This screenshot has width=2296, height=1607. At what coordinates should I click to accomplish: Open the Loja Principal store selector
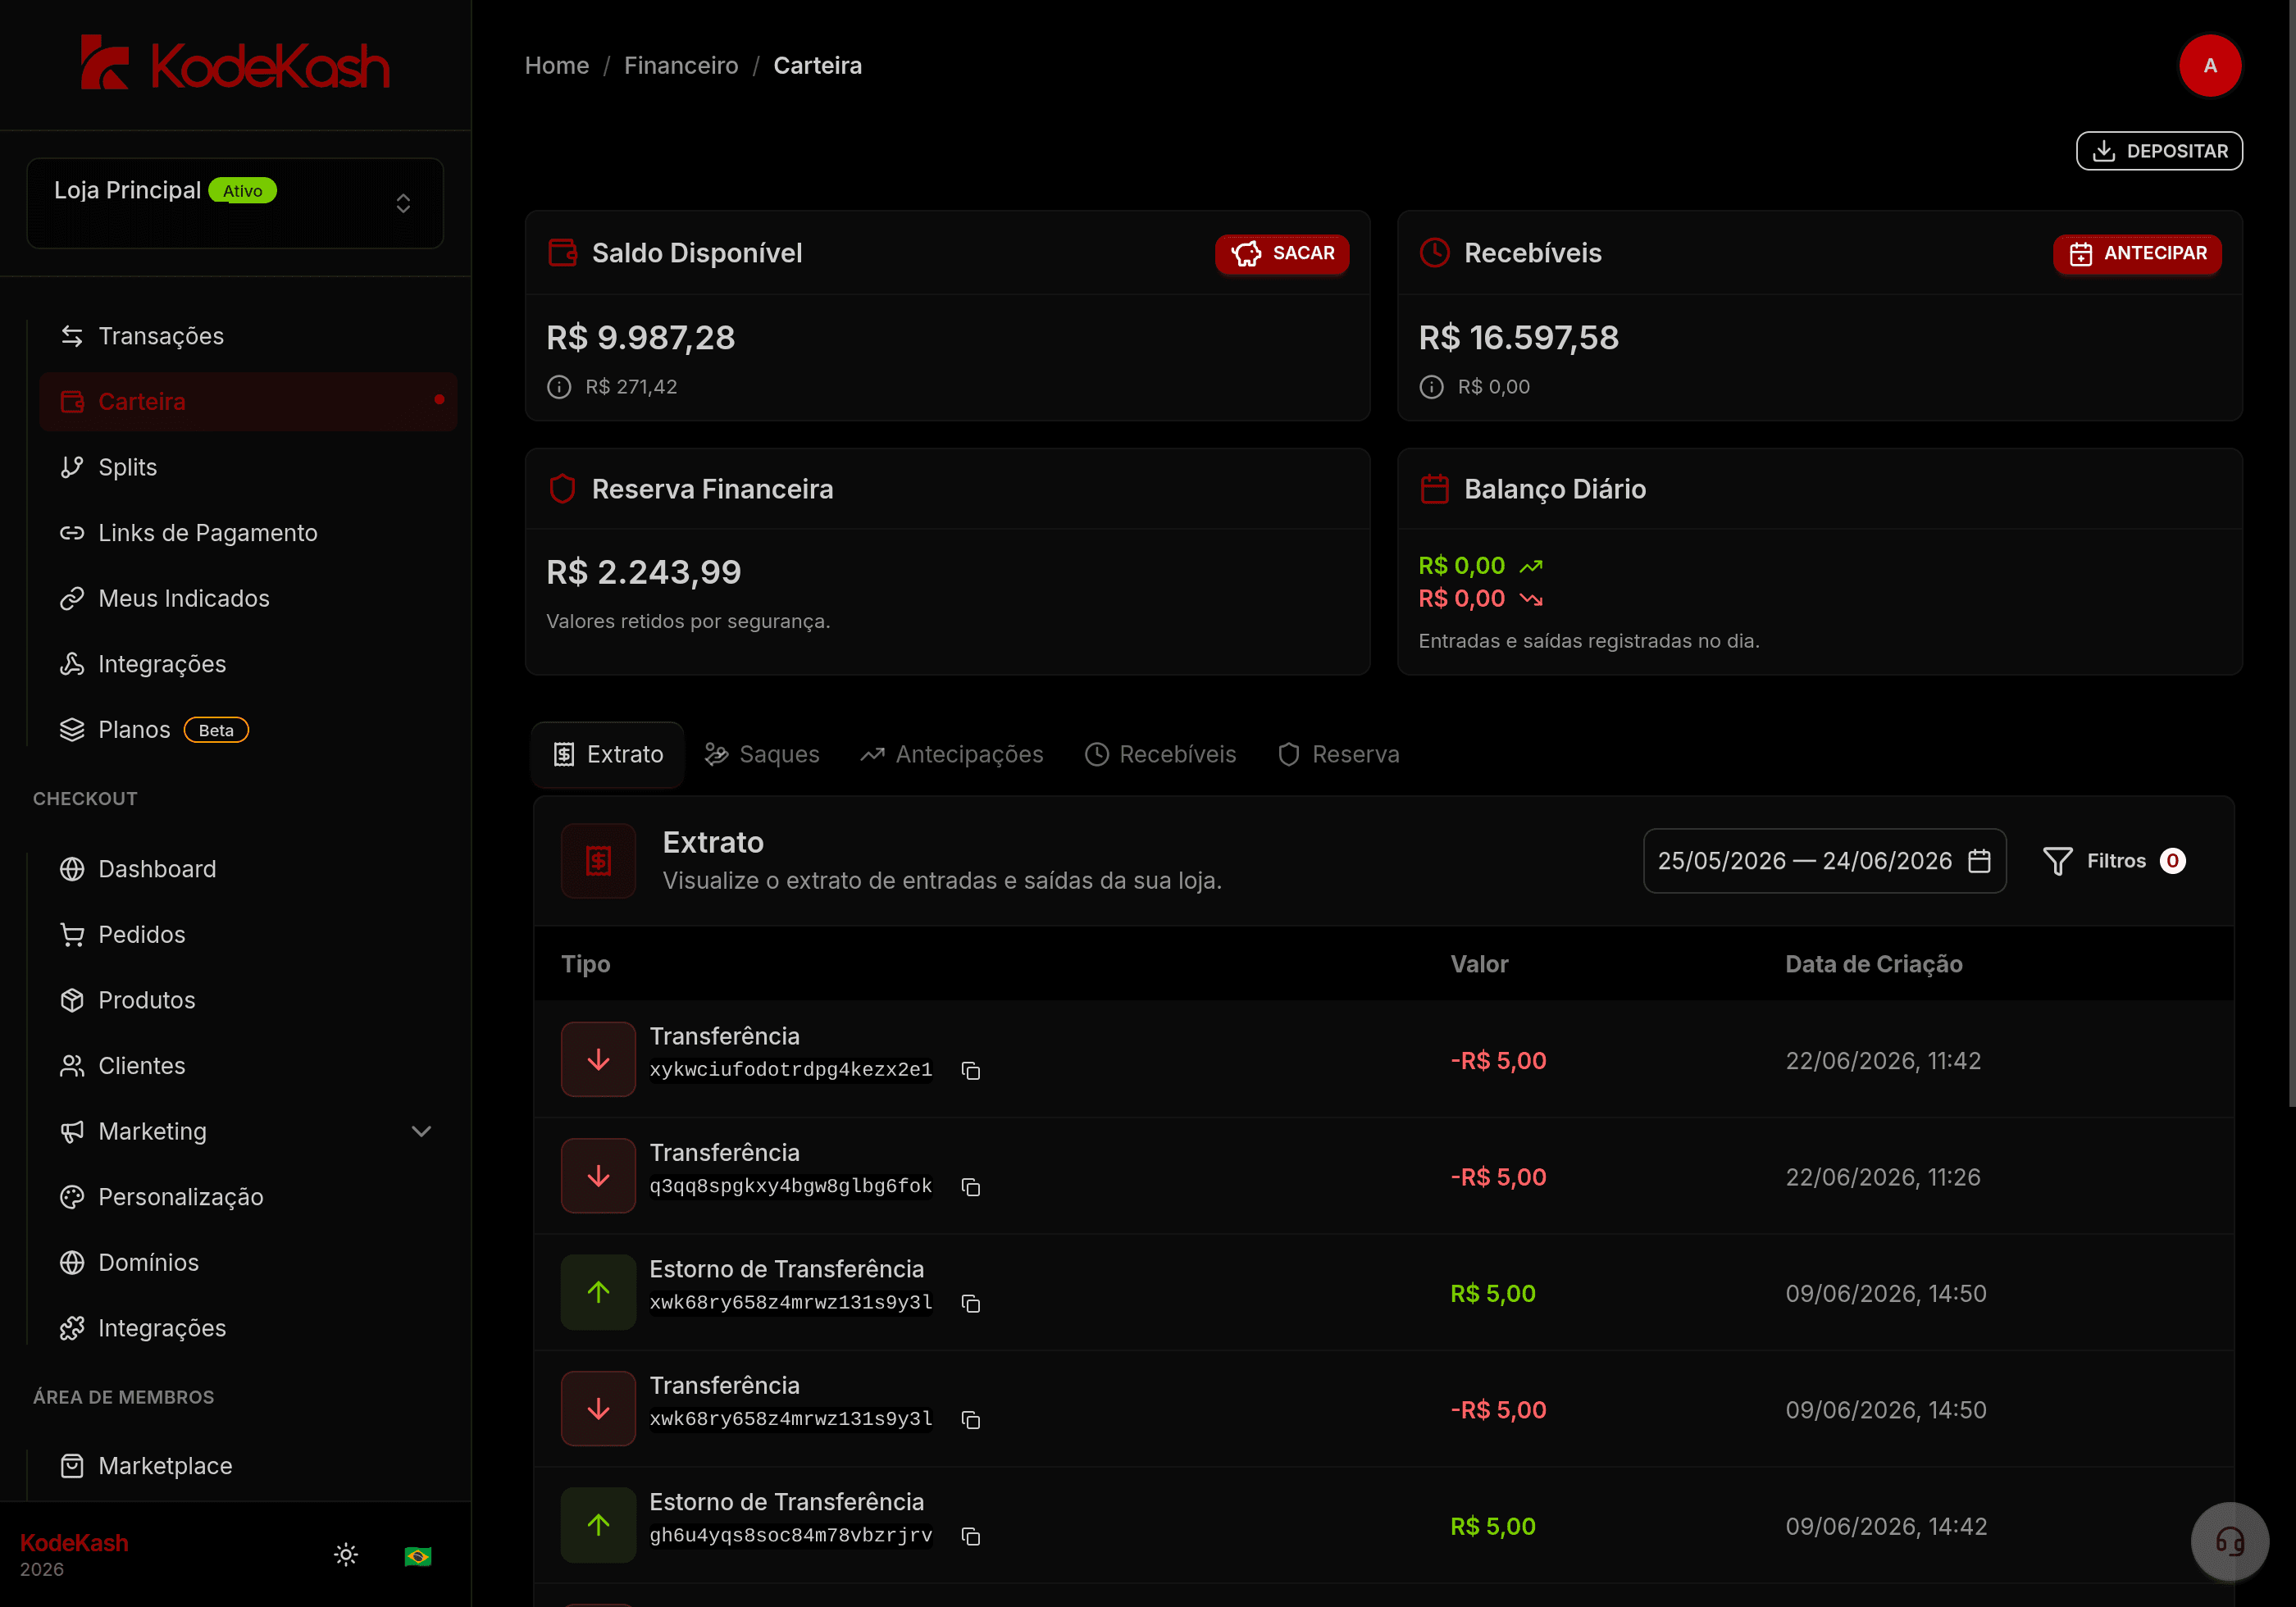coord(235,203)
